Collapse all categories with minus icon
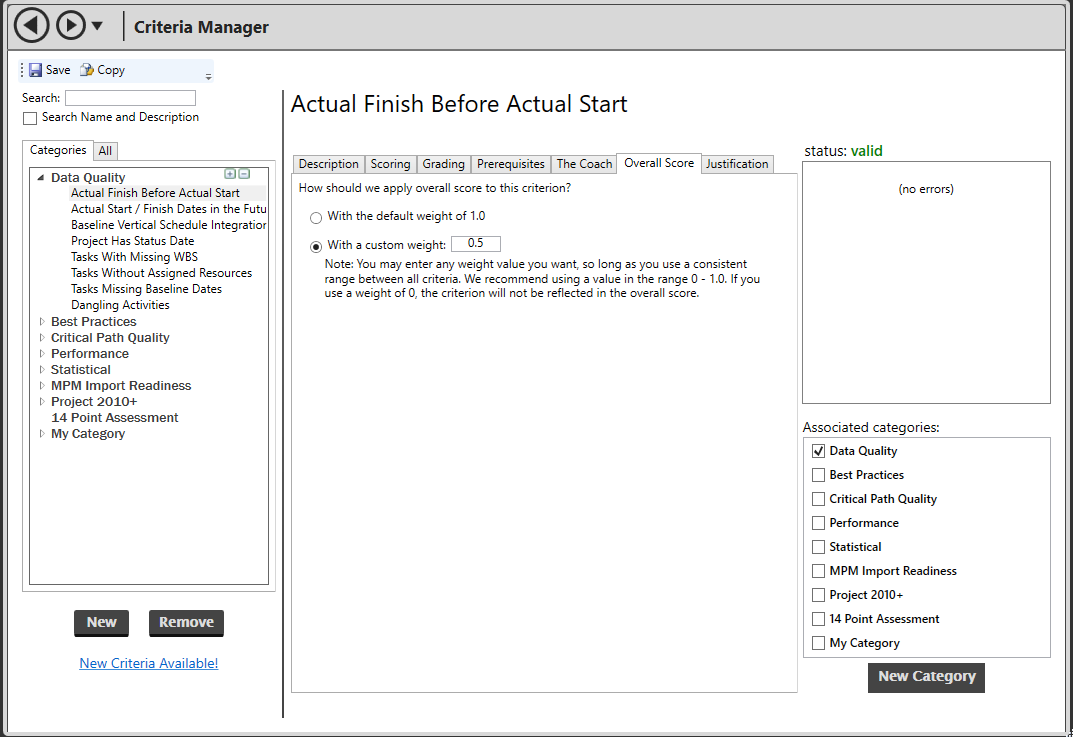 pos(244,174)
